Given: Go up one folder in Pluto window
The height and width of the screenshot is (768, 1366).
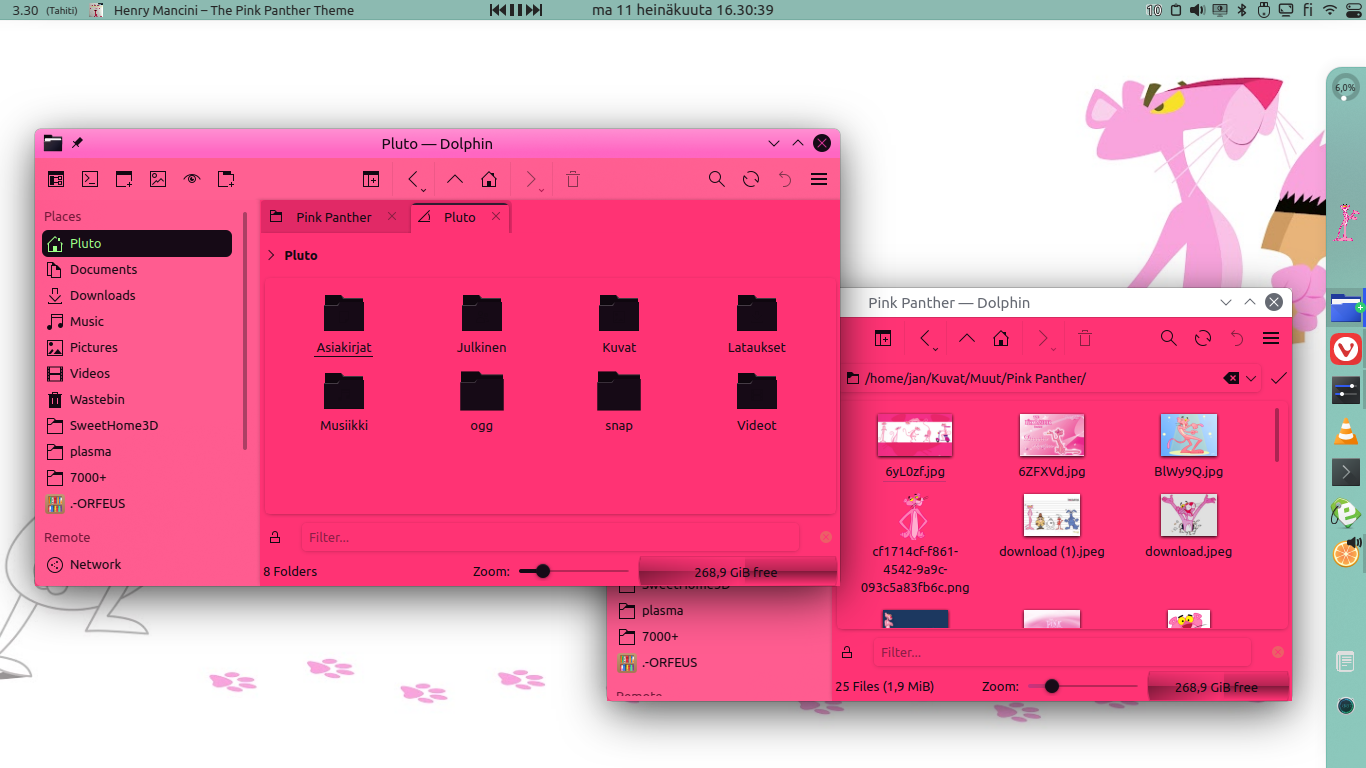Looking at the screenshot, I should click(455, 179).
